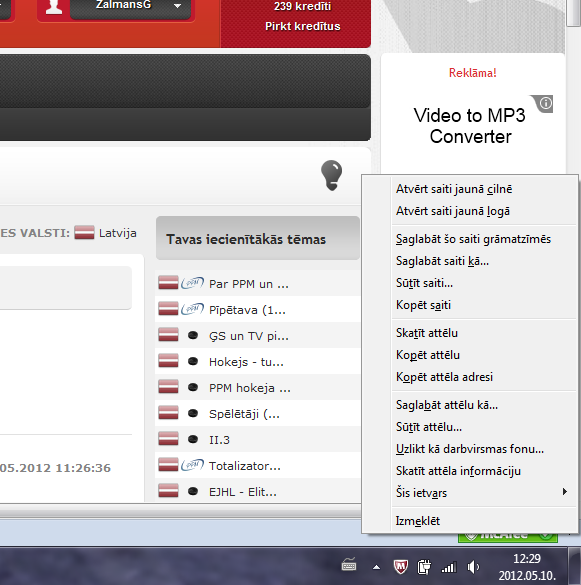Click the network signal tray icon
The image size is (581, 585).
449,567
